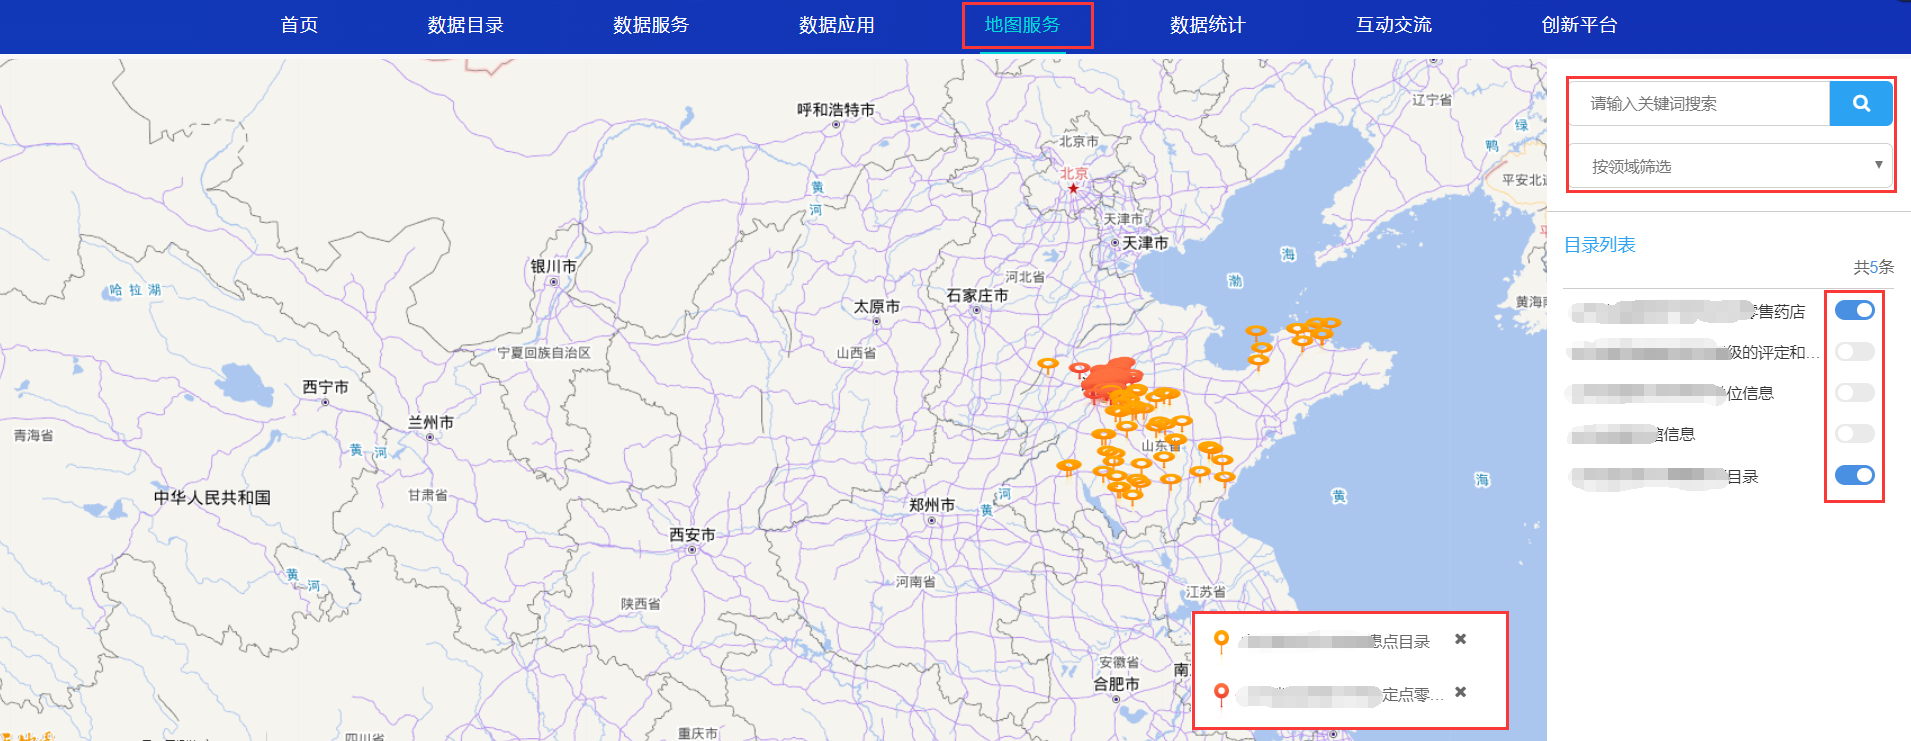Click the bold 天津市 map label

tap(1144, 243)
